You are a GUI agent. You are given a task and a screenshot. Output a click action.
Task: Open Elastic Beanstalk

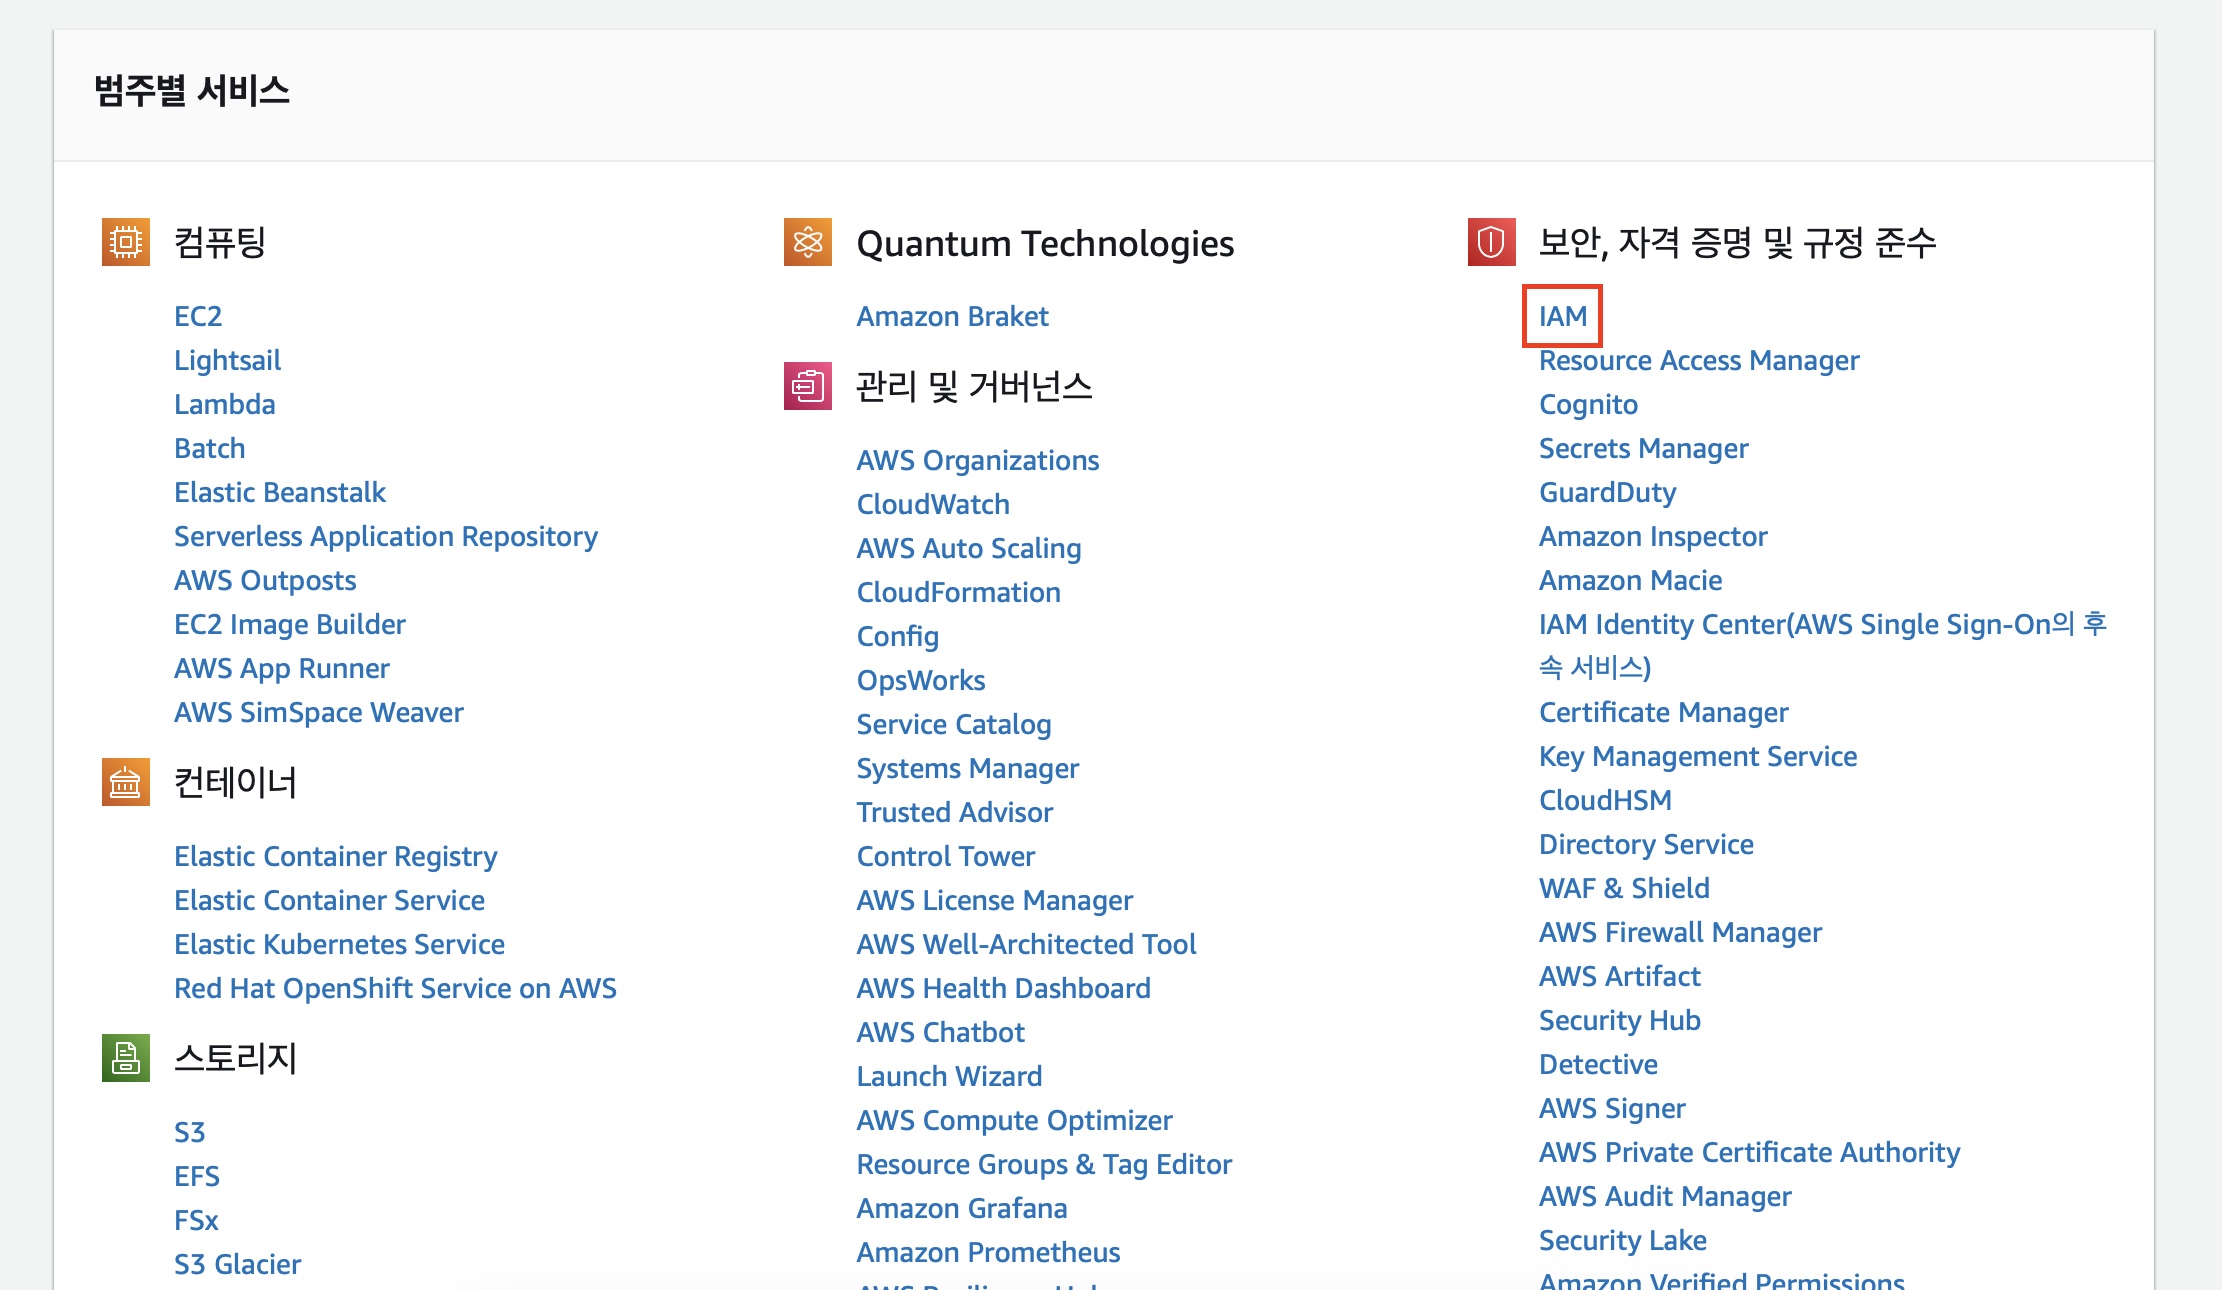[x=280, y=492]
